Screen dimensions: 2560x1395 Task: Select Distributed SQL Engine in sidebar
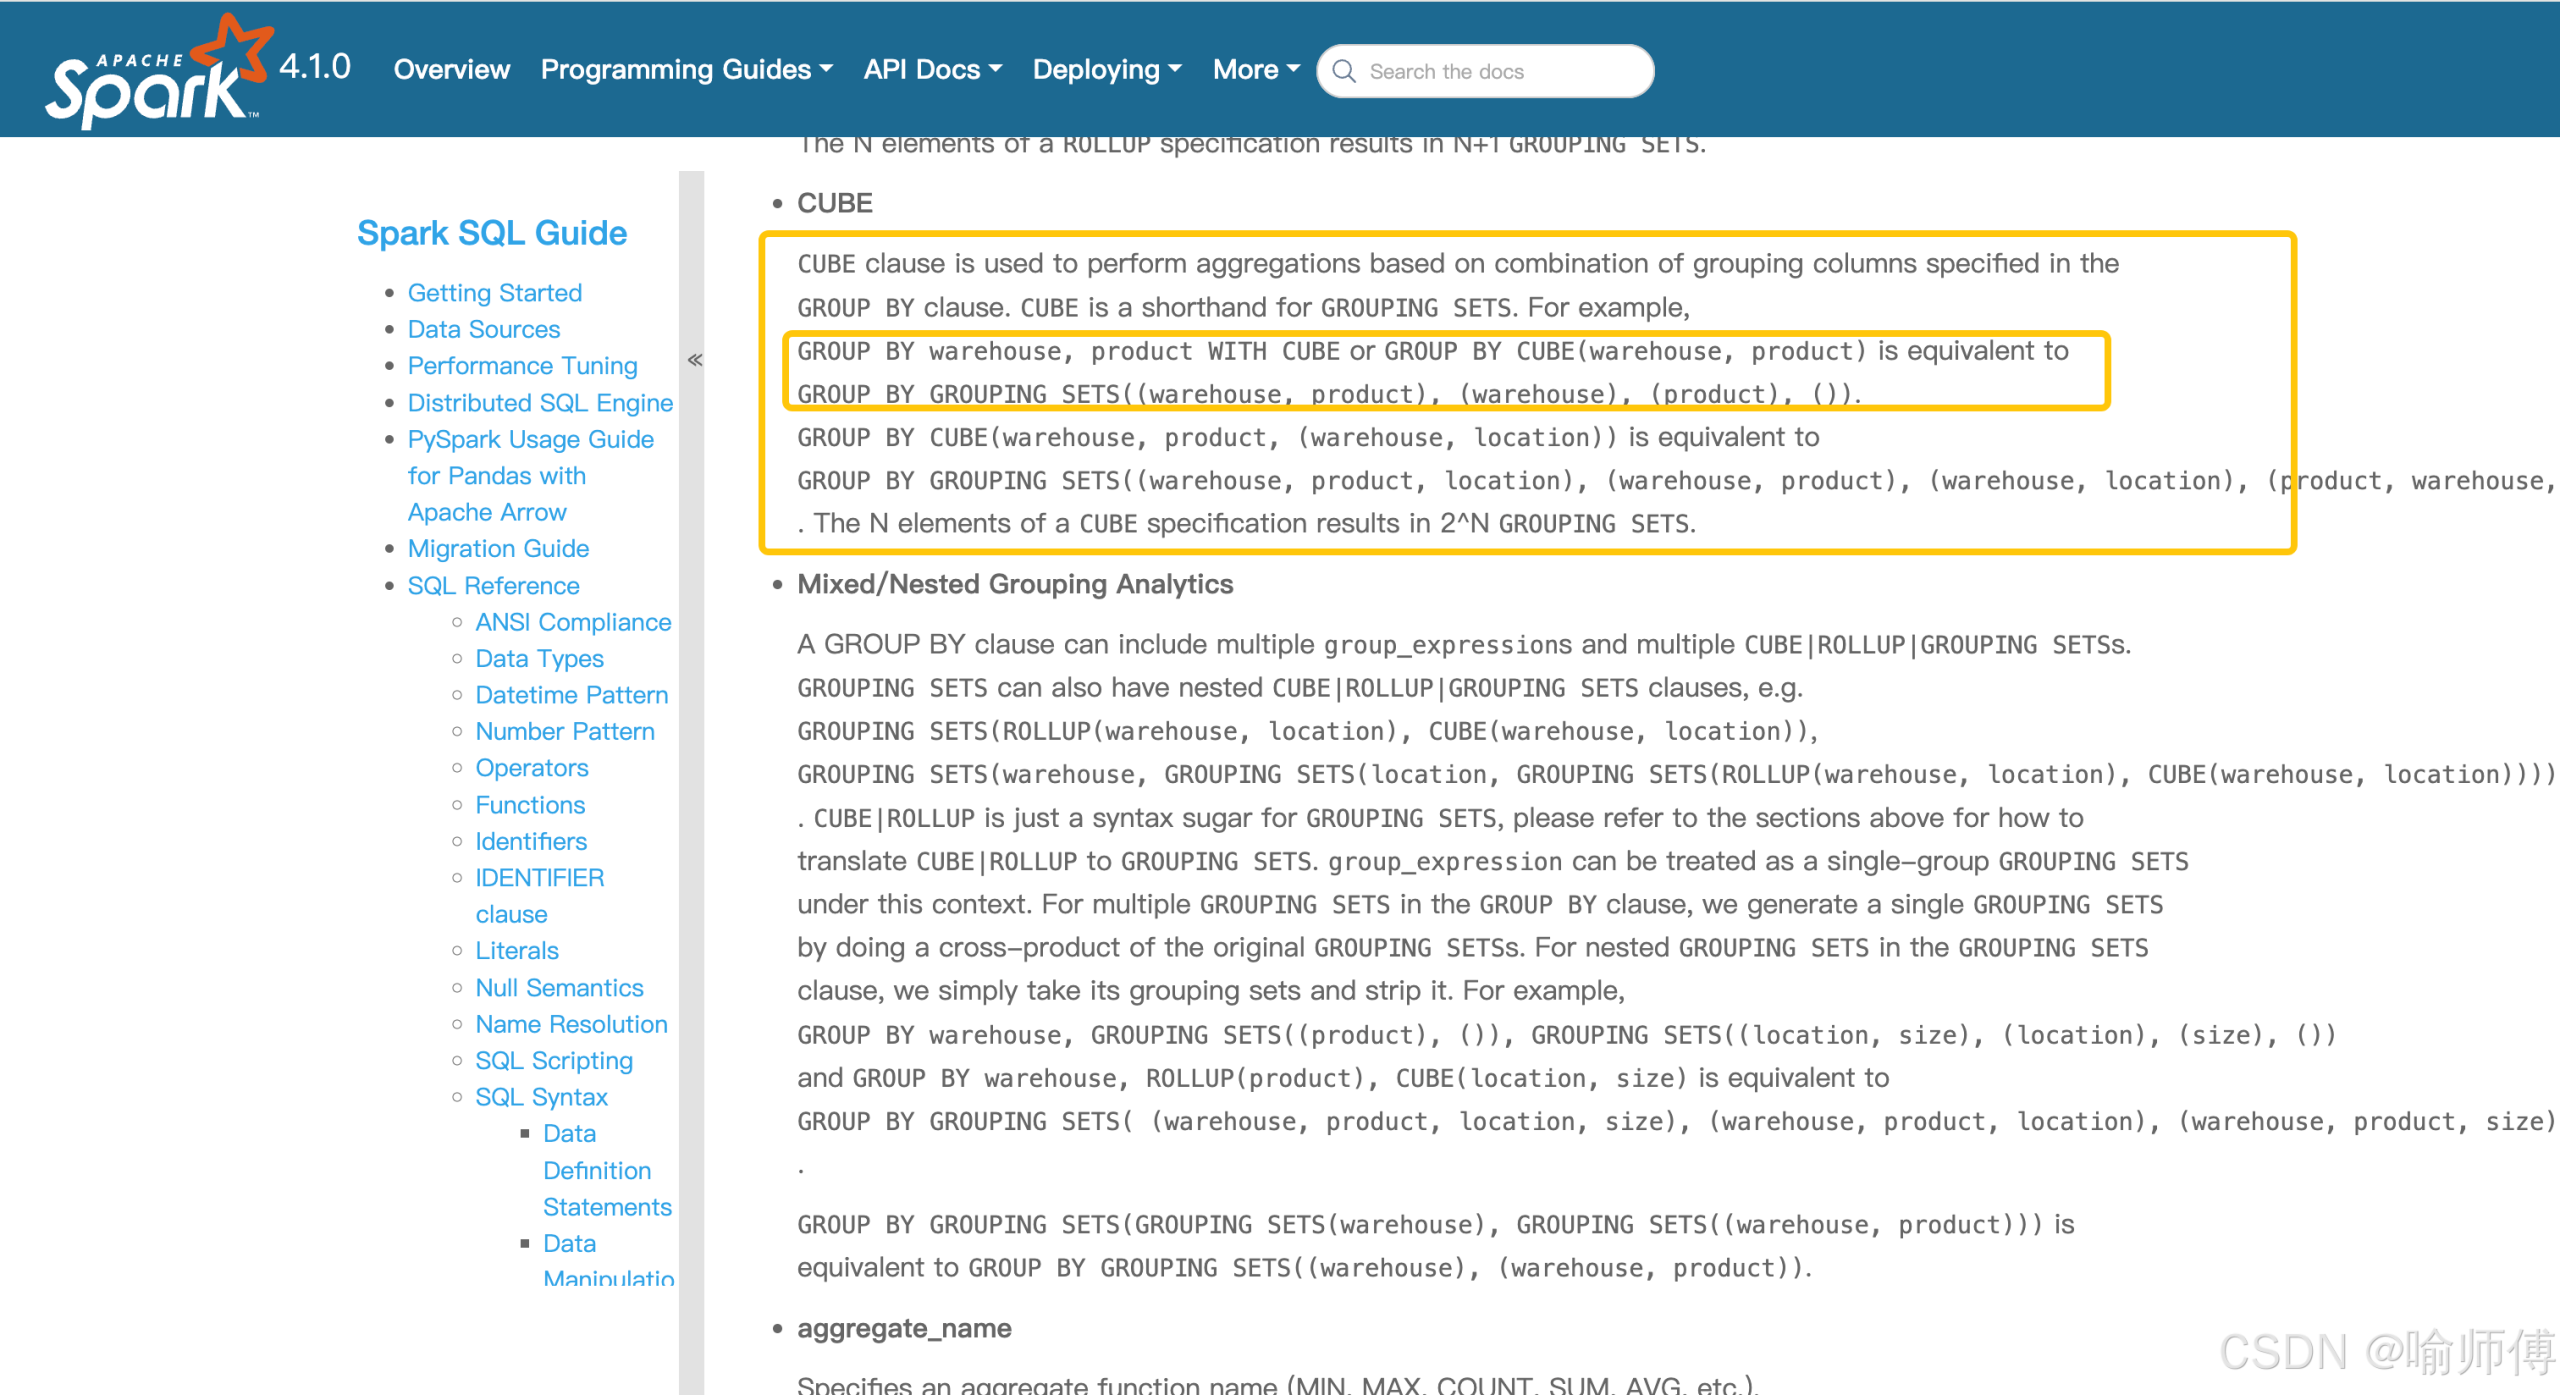point(540,403)
